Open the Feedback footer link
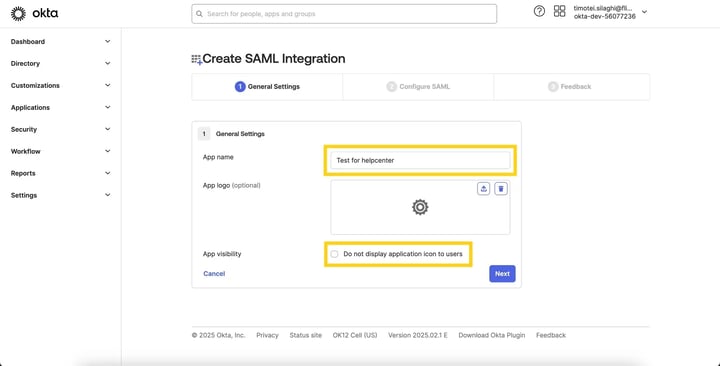 click(551, 335)
